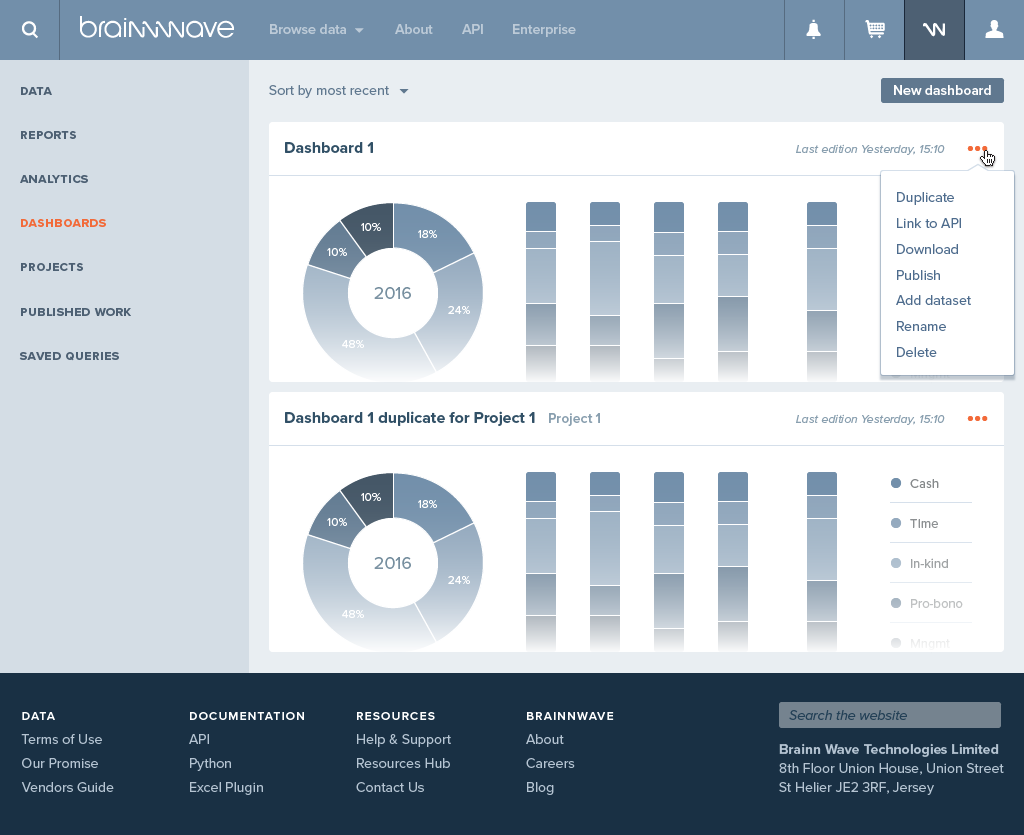Select Delete in the dashboard menu
Image resolution: width=1024 pixels, height=835 pixels.
coord(916,353)
